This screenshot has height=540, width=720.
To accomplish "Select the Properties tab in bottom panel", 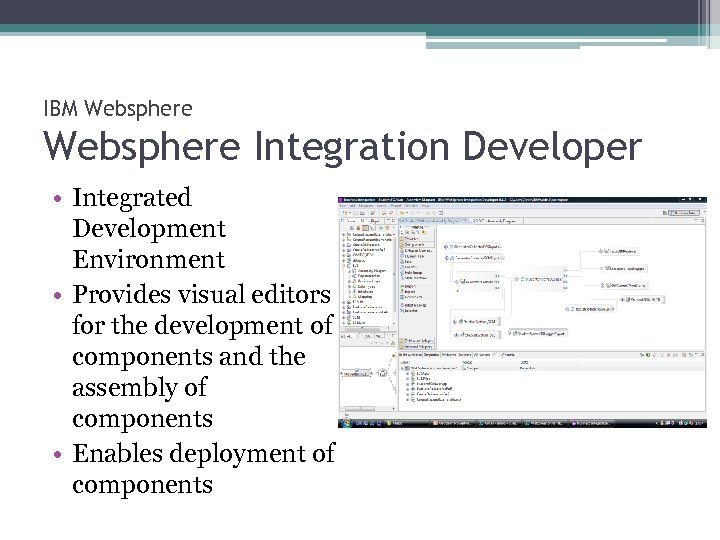I will (432, 355).
